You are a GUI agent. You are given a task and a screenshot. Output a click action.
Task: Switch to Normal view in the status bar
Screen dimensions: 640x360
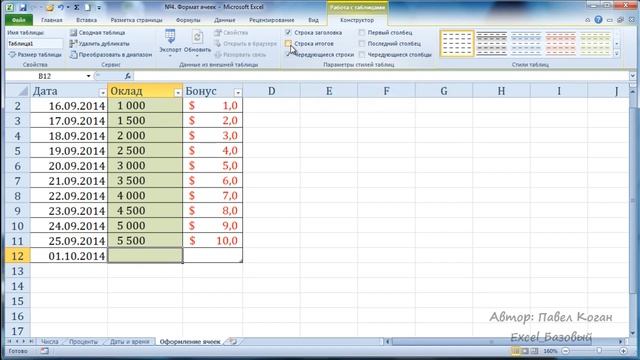click(516, 351)
